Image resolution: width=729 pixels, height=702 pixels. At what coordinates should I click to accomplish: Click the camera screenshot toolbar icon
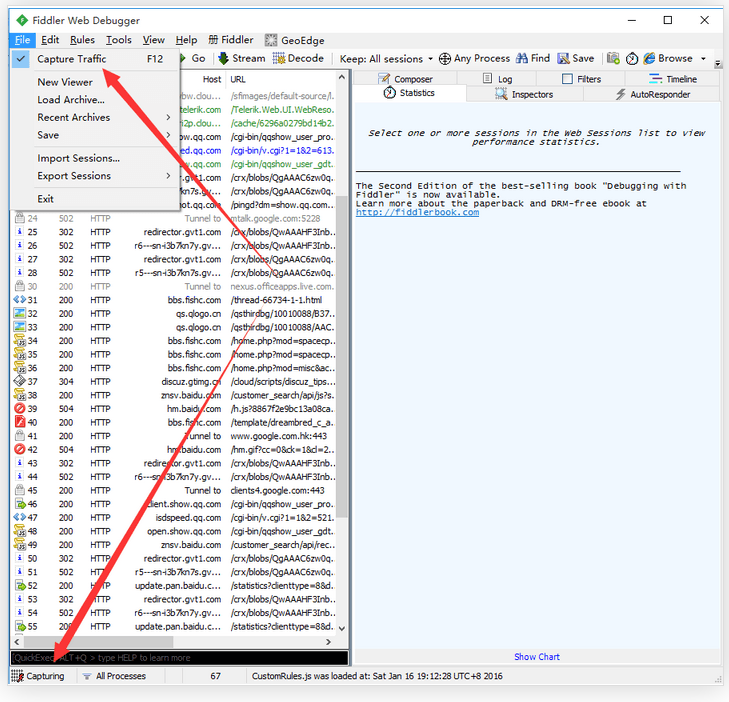[x=613, y=59]
